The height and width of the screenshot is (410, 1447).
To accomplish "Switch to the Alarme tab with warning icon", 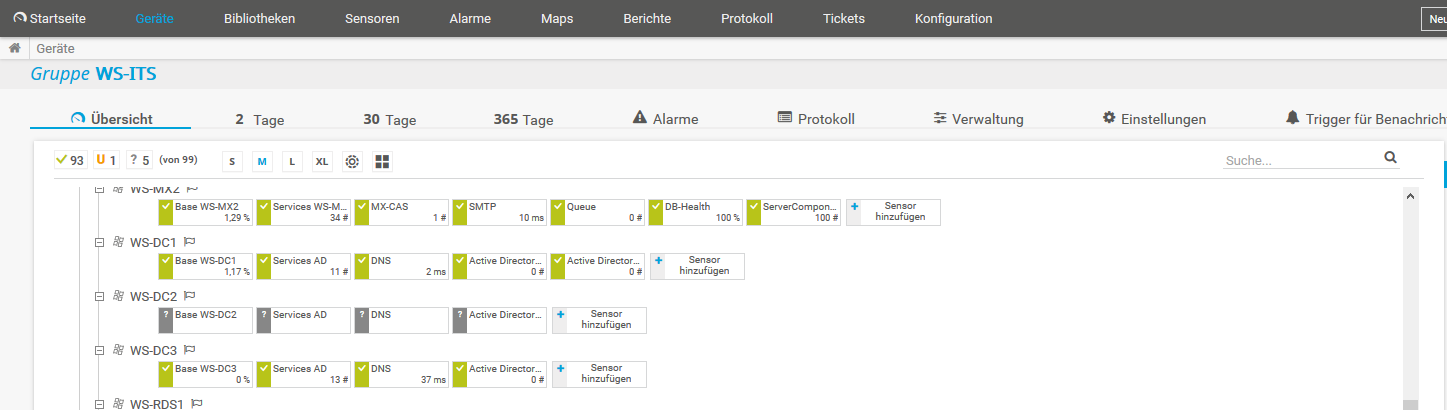I will coord(666,118).
